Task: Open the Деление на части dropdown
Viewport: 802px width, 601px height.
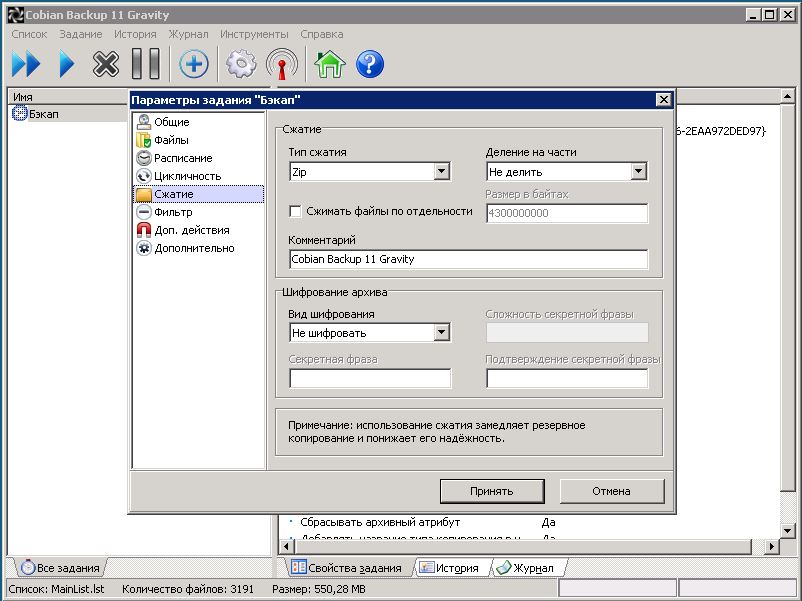Action: pyautogui.click(x=638, y=171)
